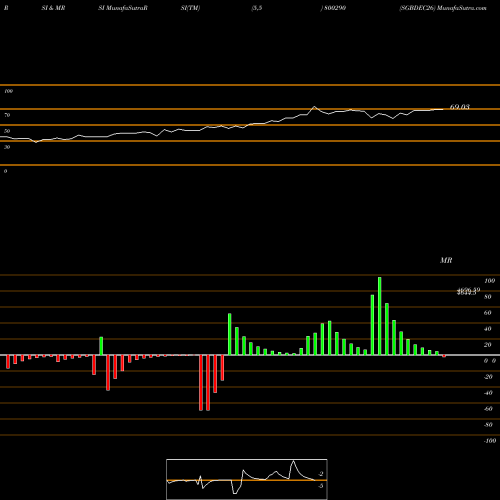Click the -100 label on MR axis
The height and width of the screenshot is (500, 500).
(x=490, y=441)
